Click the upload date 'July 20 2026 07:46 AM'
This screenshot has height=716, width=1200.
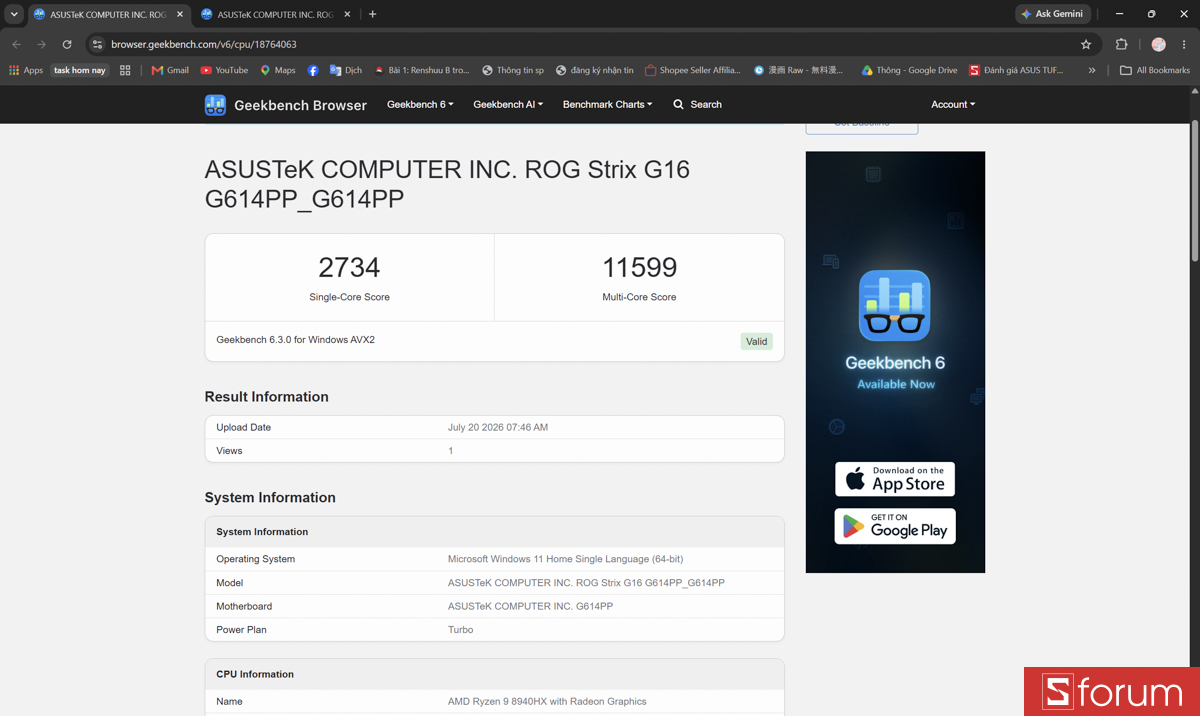(x=498, y=427)
